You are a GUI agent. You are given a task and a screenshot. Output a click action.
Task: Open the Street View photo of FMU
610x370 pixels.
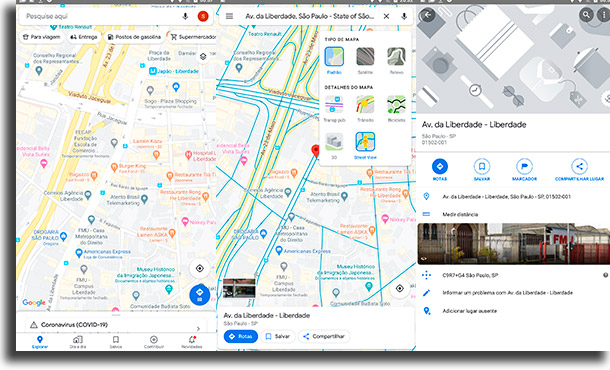513,244
